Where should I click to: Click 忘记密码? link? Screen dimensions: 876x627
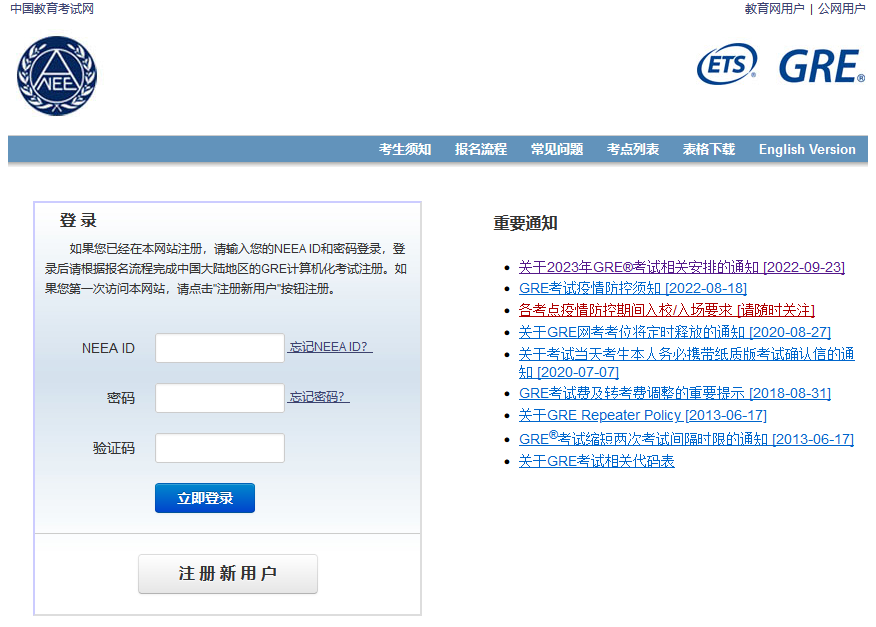319,397
